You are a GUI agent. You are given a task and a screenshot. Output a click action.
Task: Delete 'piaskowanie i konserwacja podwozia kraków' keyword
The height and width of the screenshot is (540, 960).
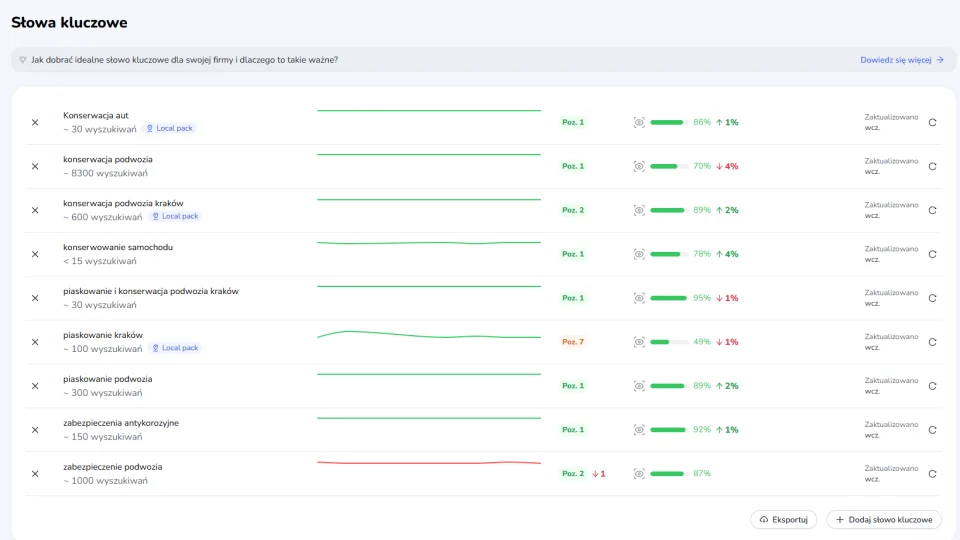pos(35,298)
